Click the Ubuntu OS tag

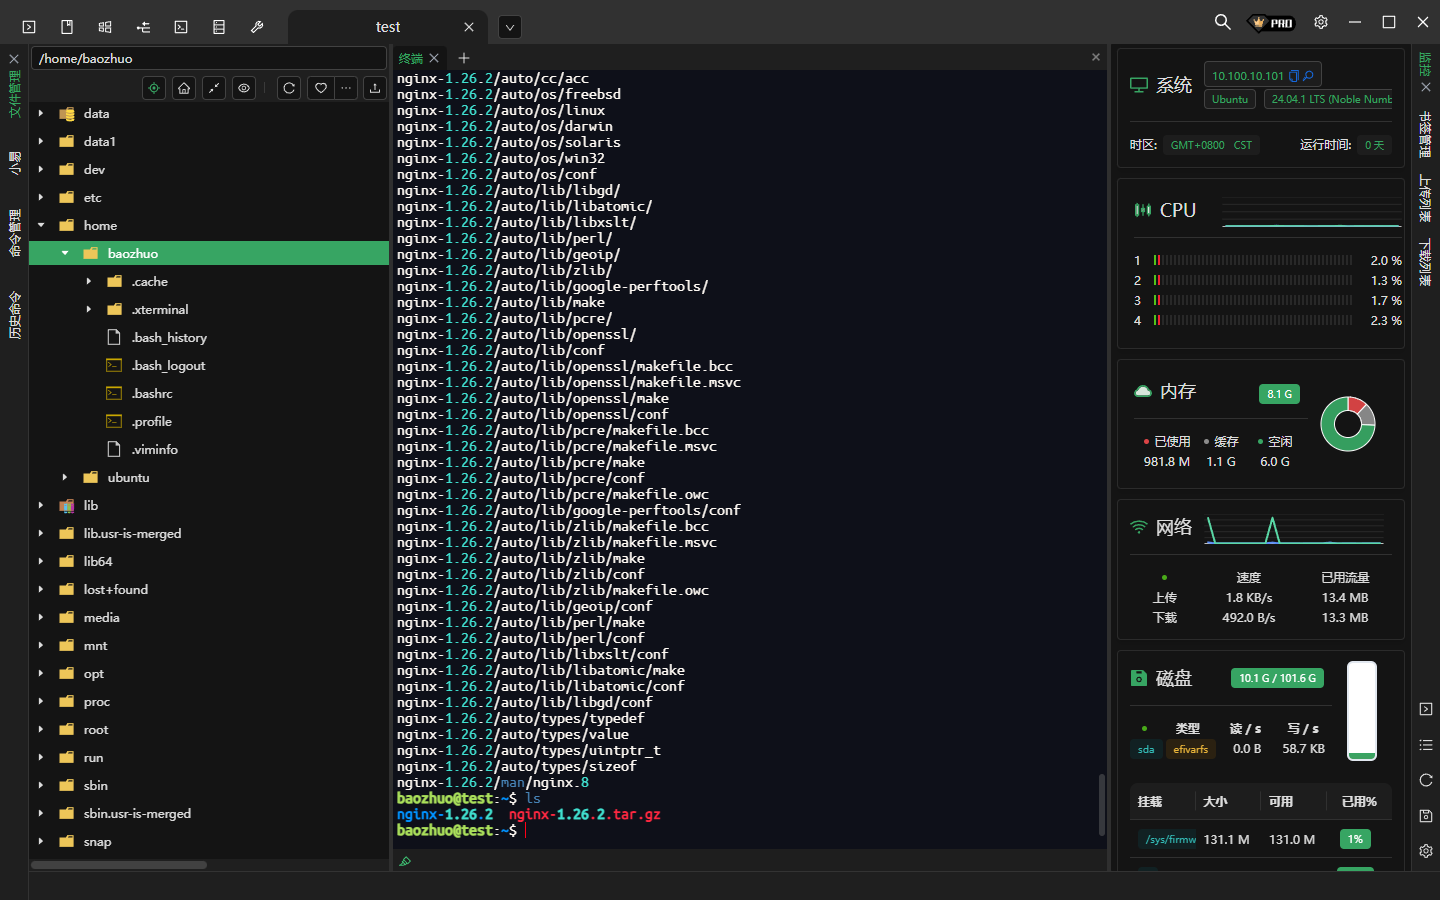[1230, 99]
